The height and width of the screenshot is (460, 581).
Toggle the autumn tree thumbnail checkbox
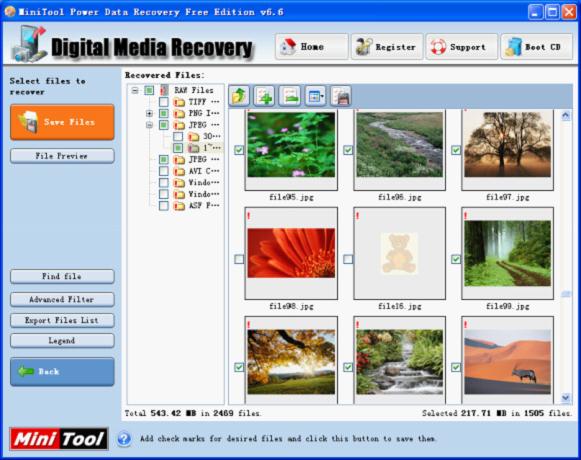[239, 367]
